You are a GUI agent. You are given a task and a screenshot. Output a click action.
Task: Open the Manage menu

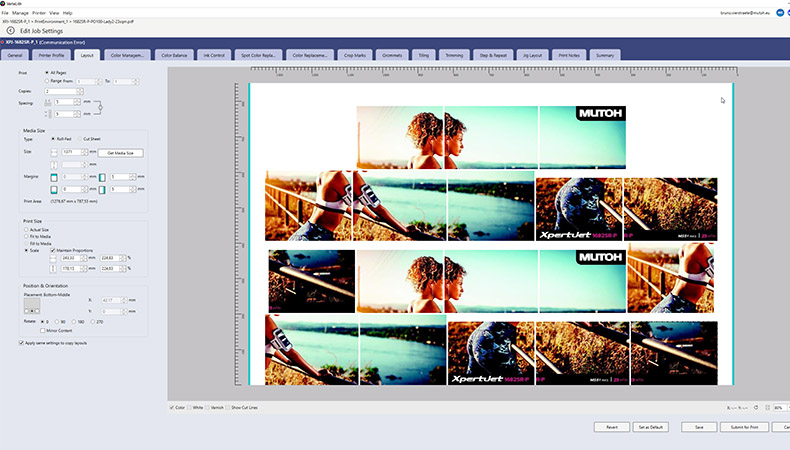click(x=20, y=13)
